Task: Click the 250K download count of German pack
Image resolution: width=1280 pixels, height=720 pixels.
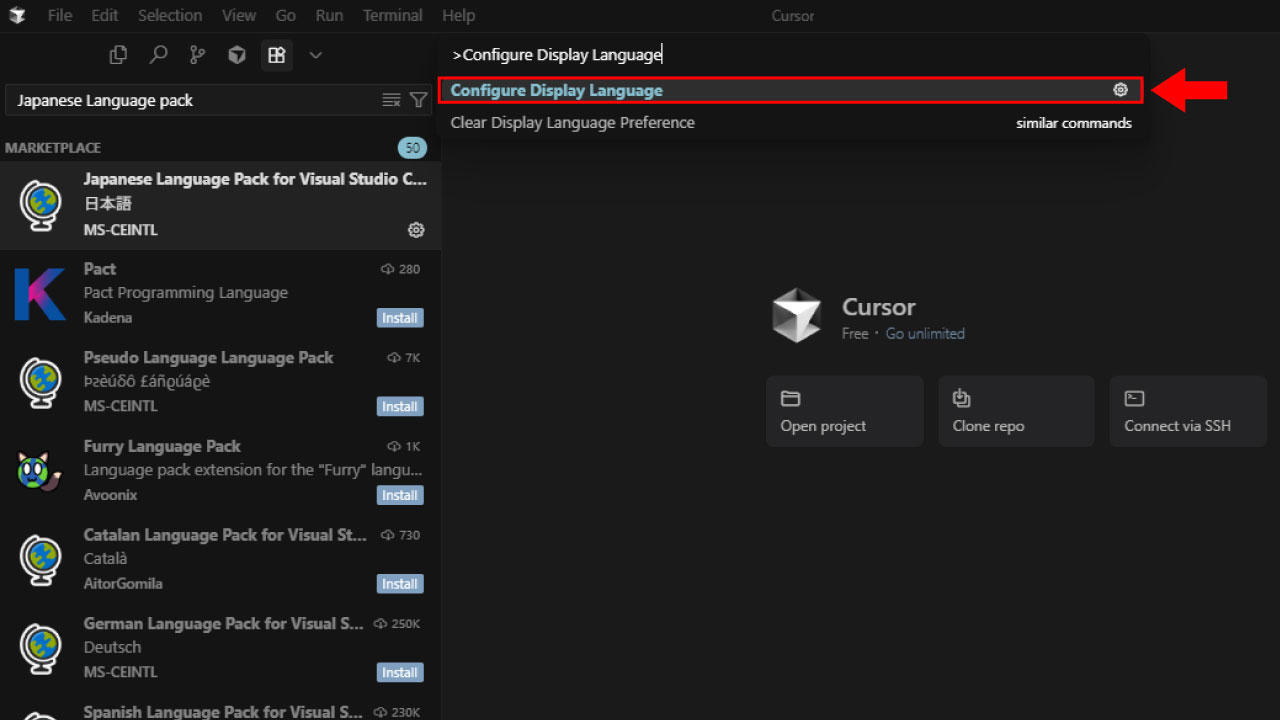Action: tap(397, 624)
